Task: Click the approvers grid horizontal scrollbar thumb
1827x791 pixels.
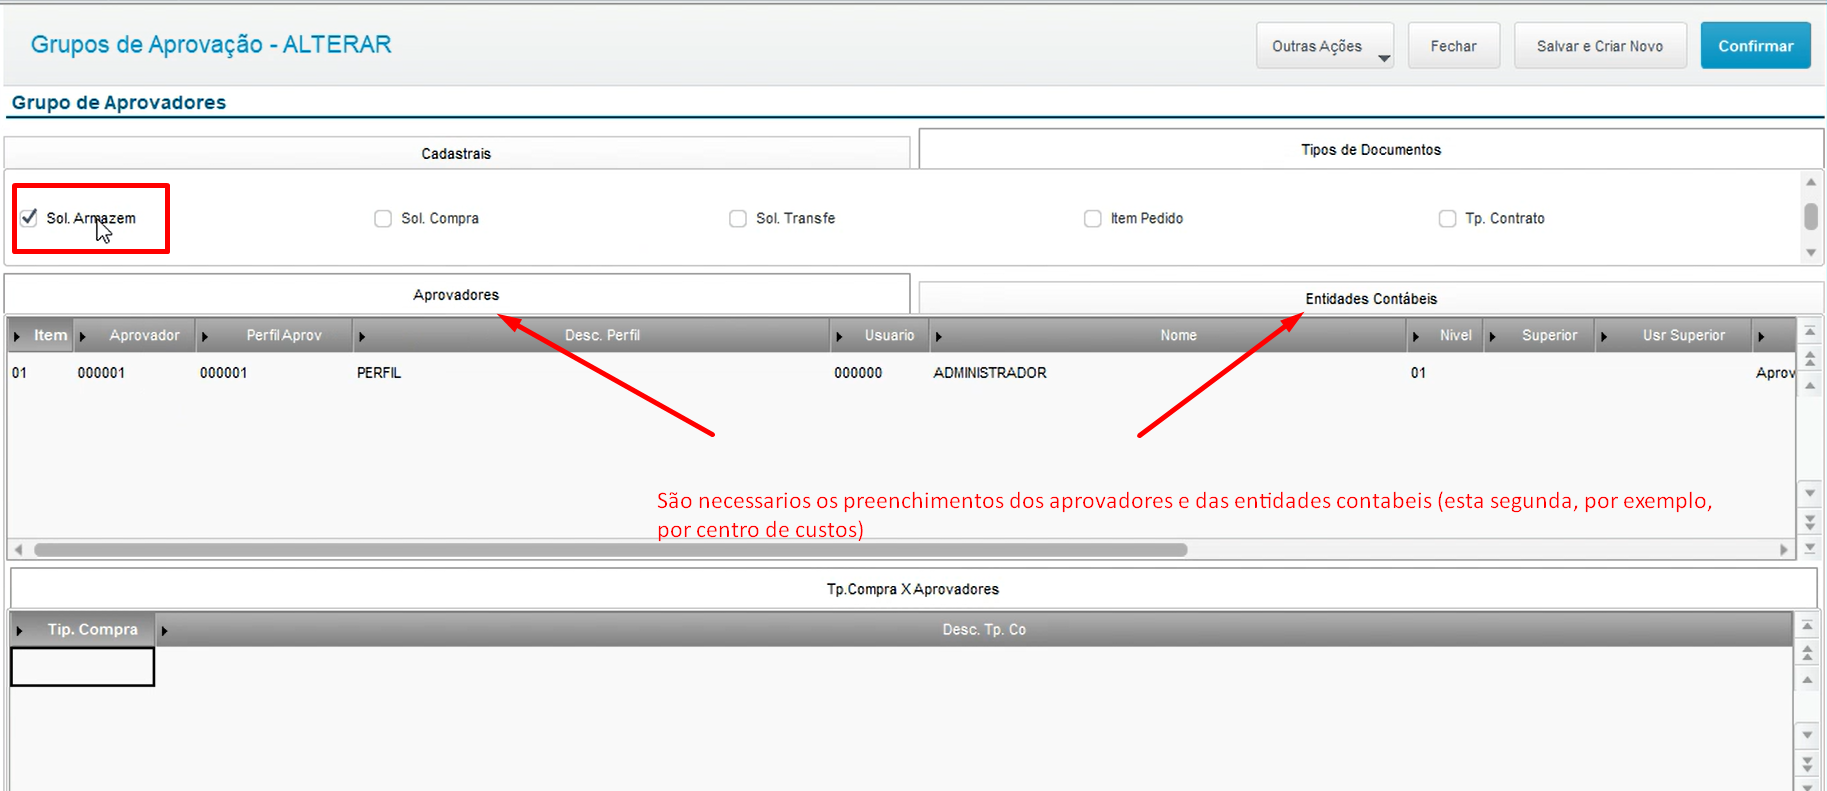Action: click(x=611, y=550)
